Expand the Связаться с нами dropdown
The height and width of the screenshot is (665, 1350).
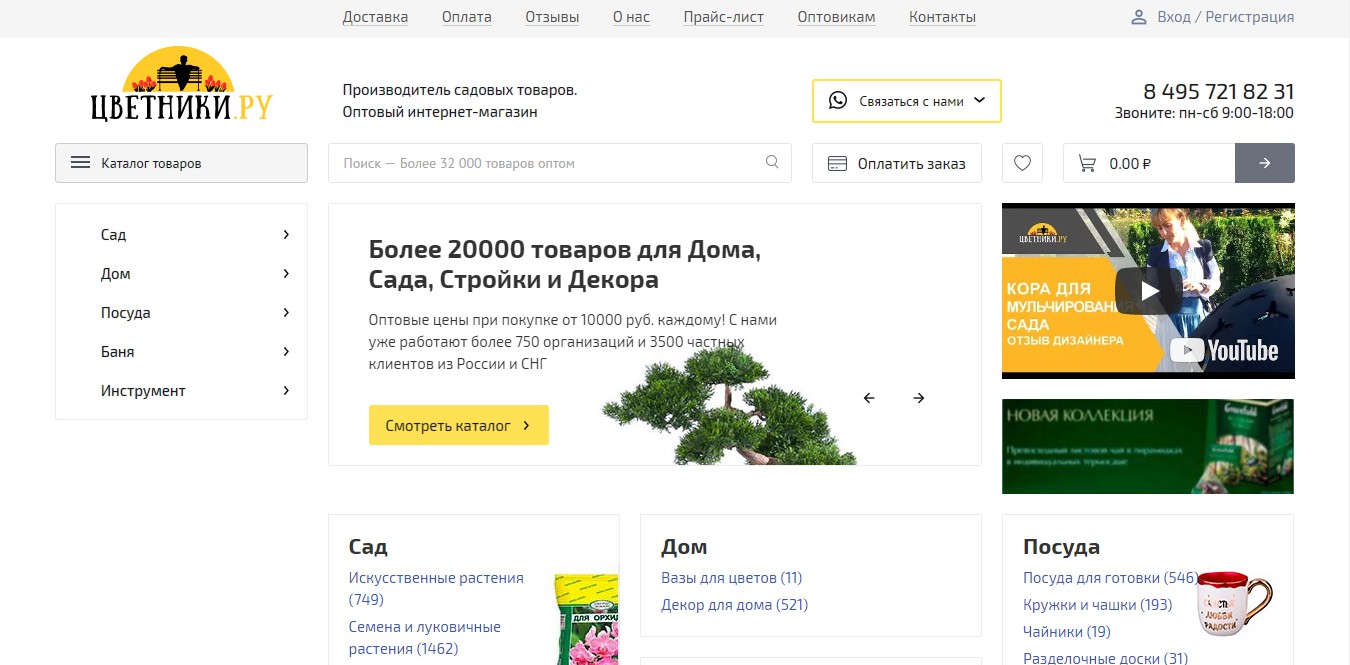tap(906, 101)
